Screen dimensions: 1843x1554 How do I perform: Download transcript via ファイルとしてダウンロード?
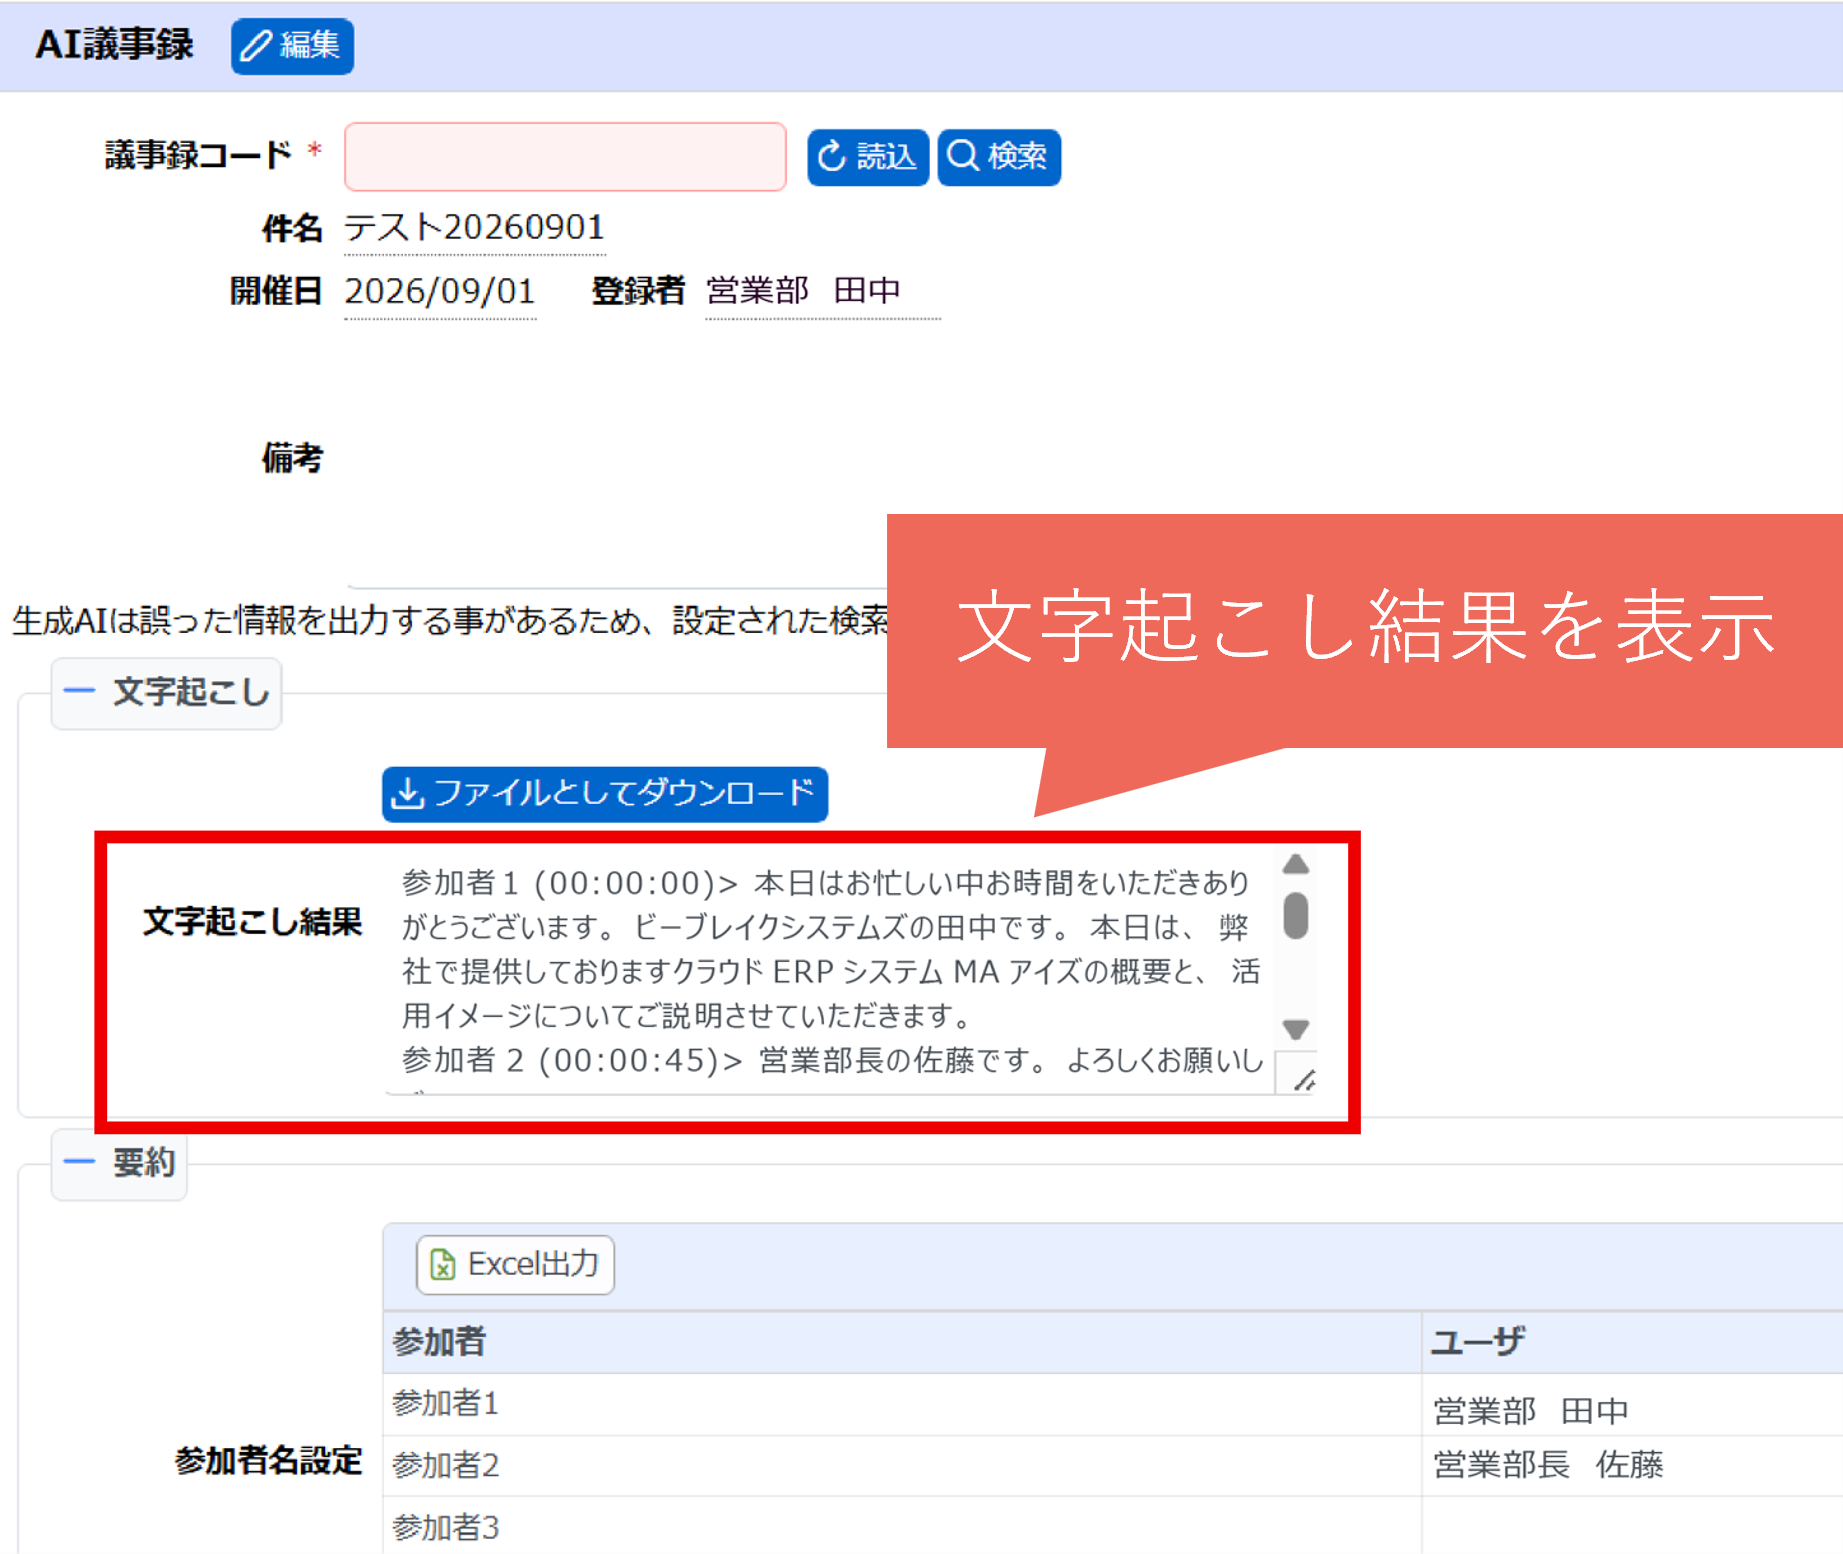tap(605, 794)
